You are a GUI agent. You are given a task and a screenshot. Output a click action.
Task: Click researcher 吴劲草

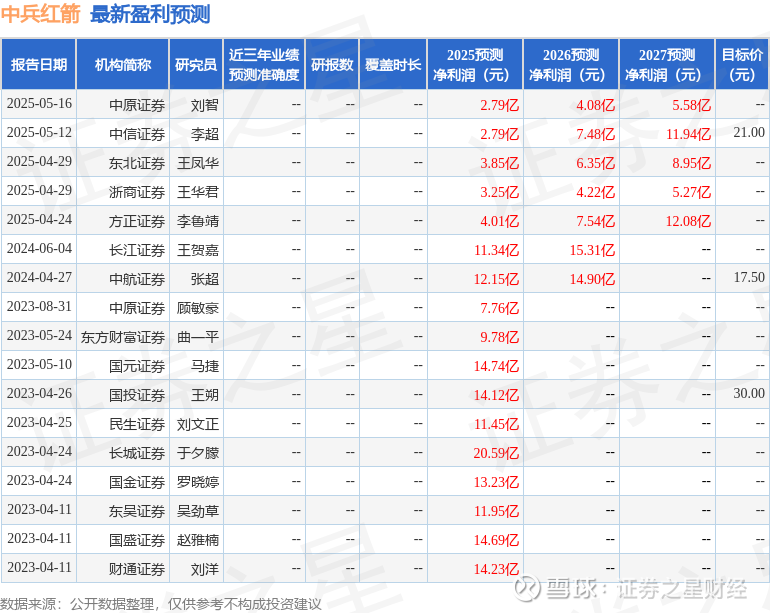coord(198,511)
